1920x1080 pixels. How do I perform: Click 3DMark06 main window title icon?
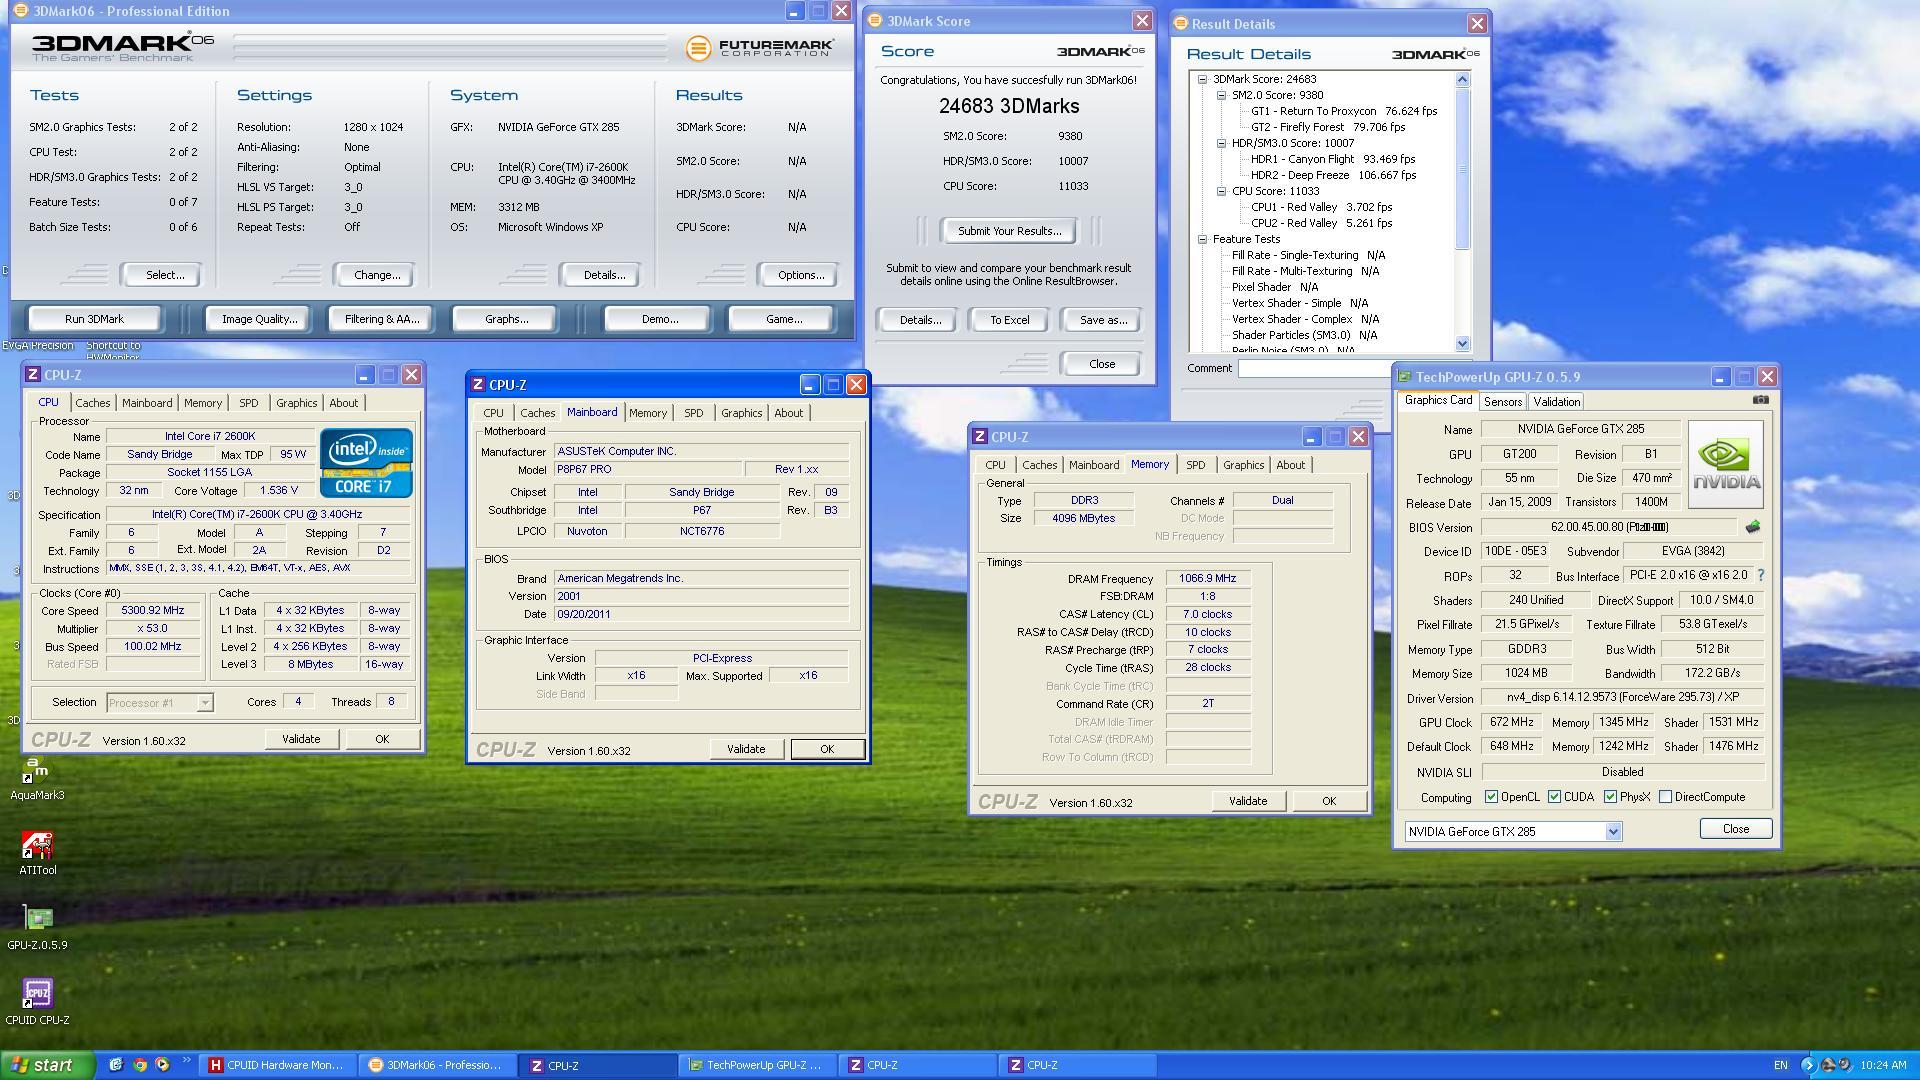coord(21,11)
